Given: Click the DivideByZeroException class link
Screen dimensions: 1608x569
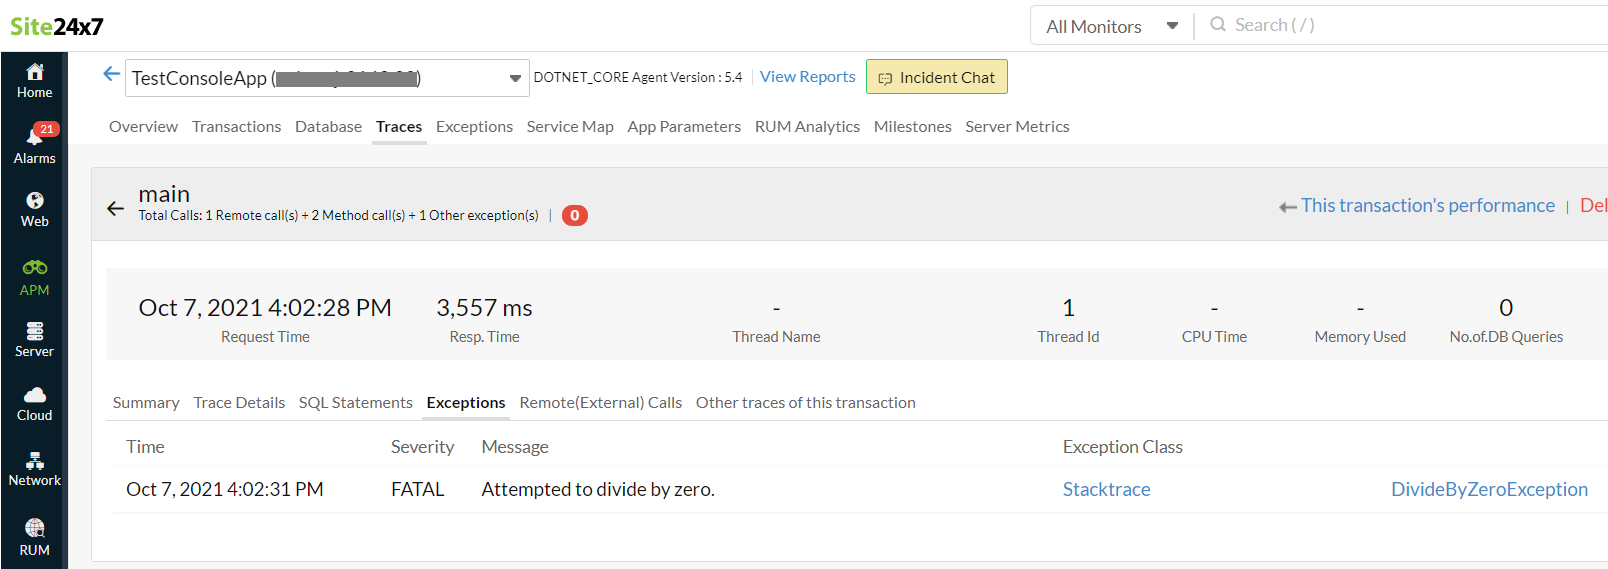Looking at the screenshot, I should pyautogui.click(x=1488, y=489).
